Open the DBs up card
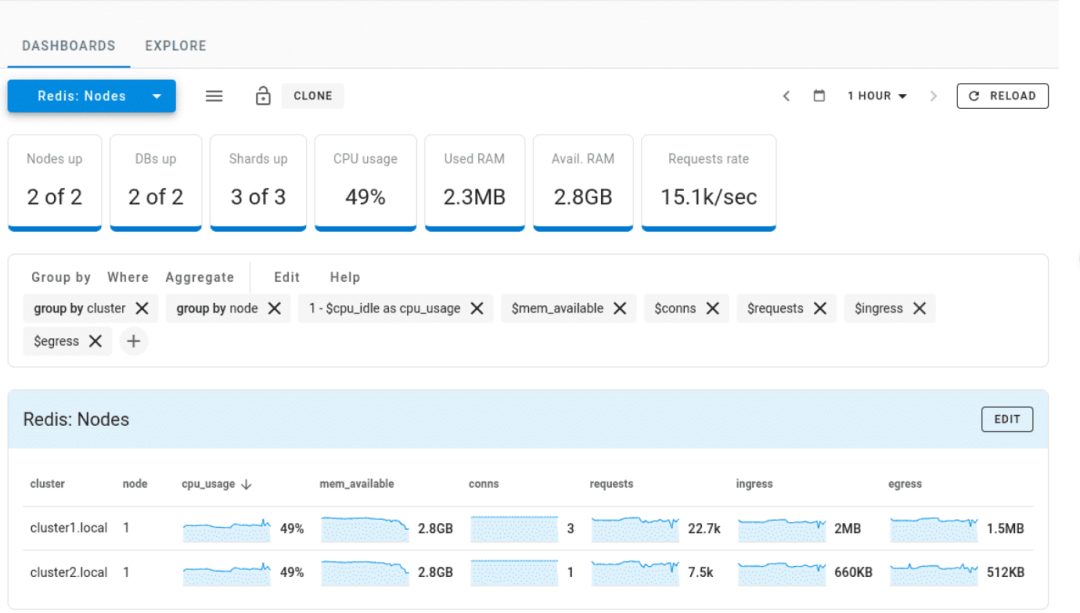 coord(156,183)
